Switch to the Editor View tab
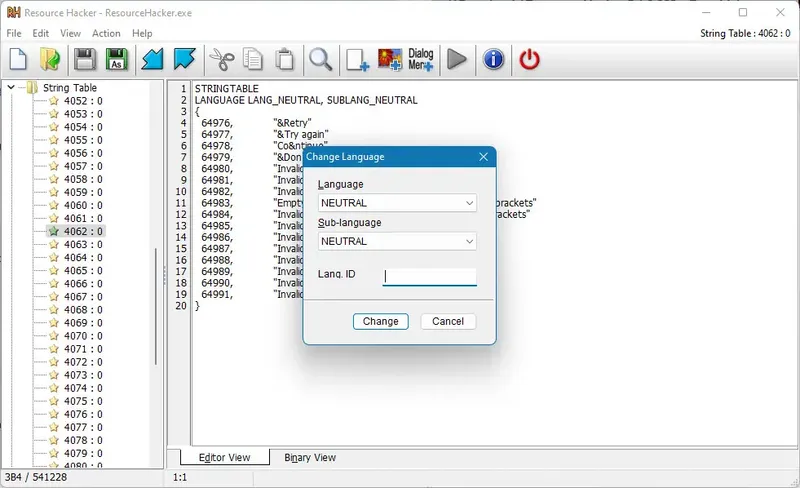The image size is (800, 488). pos(224,457)
